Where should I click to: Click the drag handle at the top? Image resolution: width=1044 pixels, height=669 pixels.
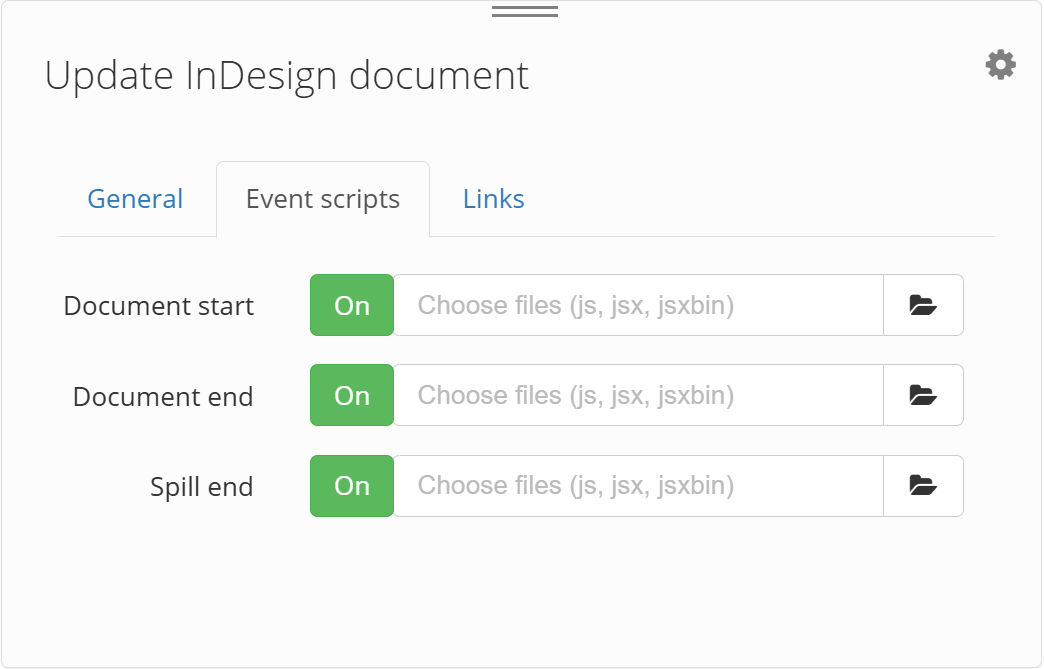click(524, 8)
